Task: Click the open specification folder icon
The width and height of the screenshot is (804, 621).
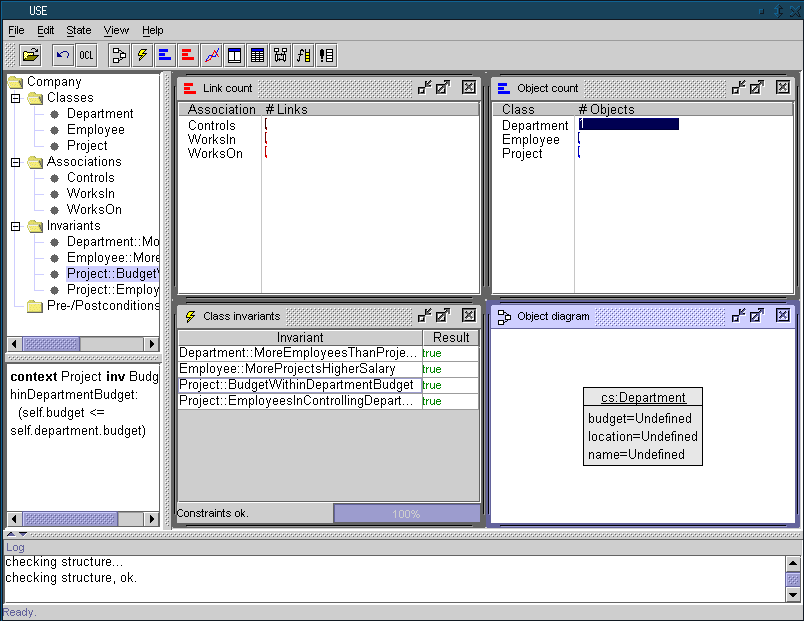Action: click(x=30, y=55)
